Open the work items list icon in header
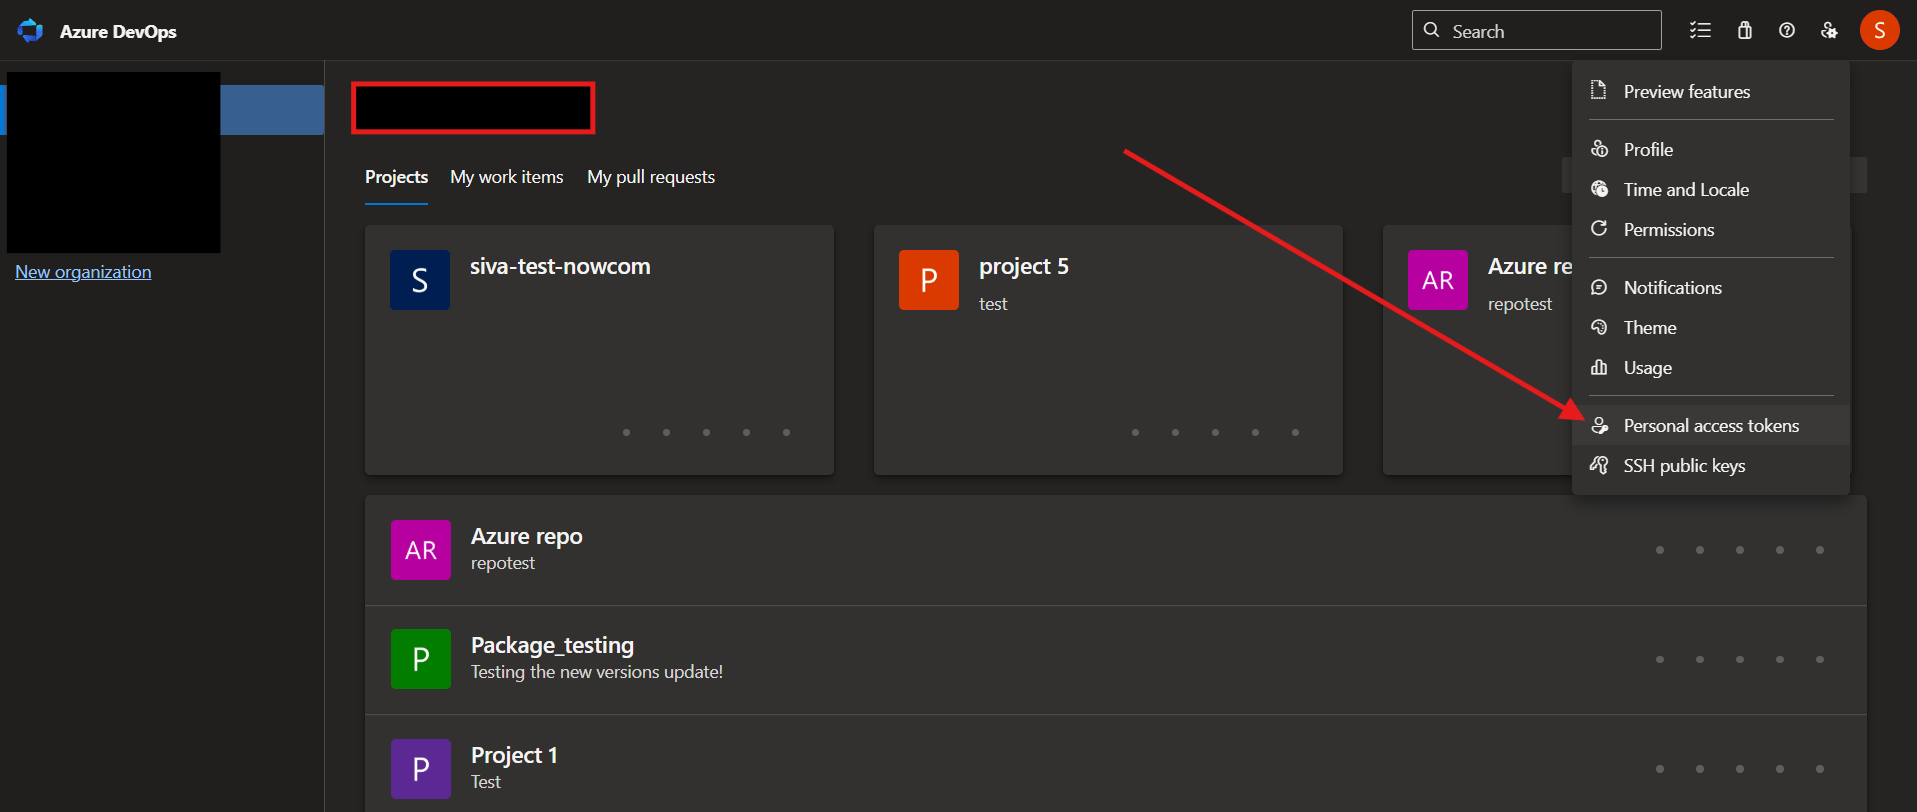This screenshot has width=1917, height=812. point(1700,31)
